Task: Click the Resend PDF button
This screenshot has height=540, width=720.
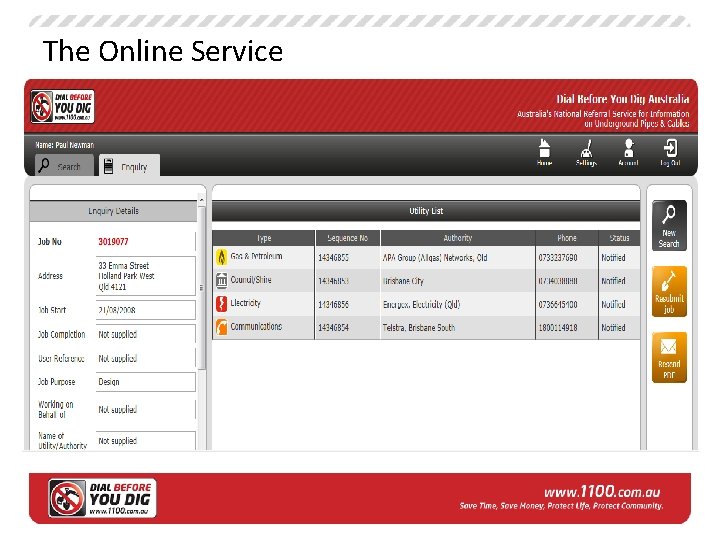Action: 669,357
